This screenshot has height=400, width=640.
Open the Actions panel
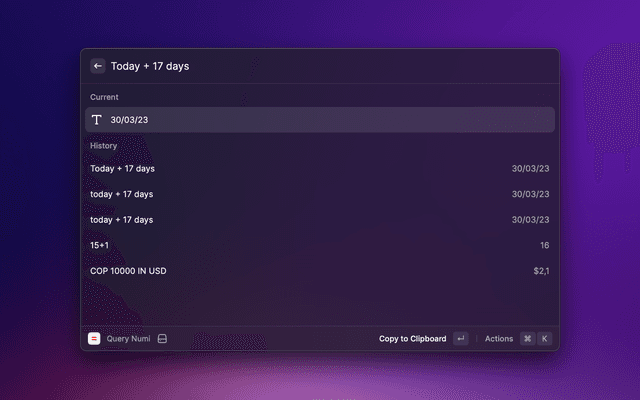499,339
